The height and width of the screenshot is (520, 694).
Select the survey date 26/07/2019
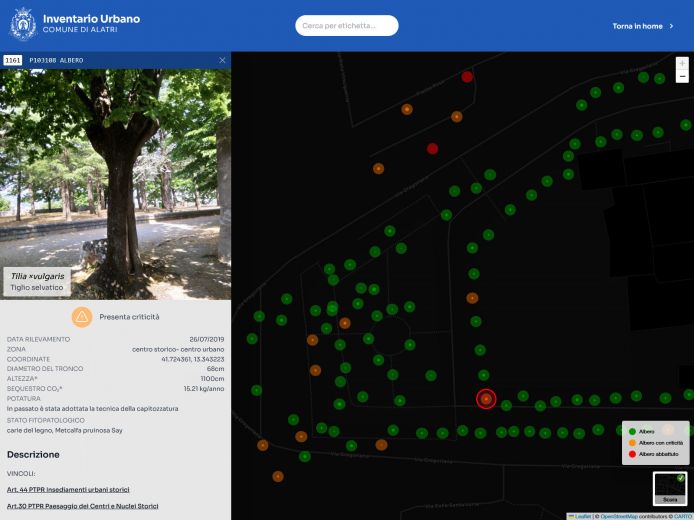tap(207, 339)
